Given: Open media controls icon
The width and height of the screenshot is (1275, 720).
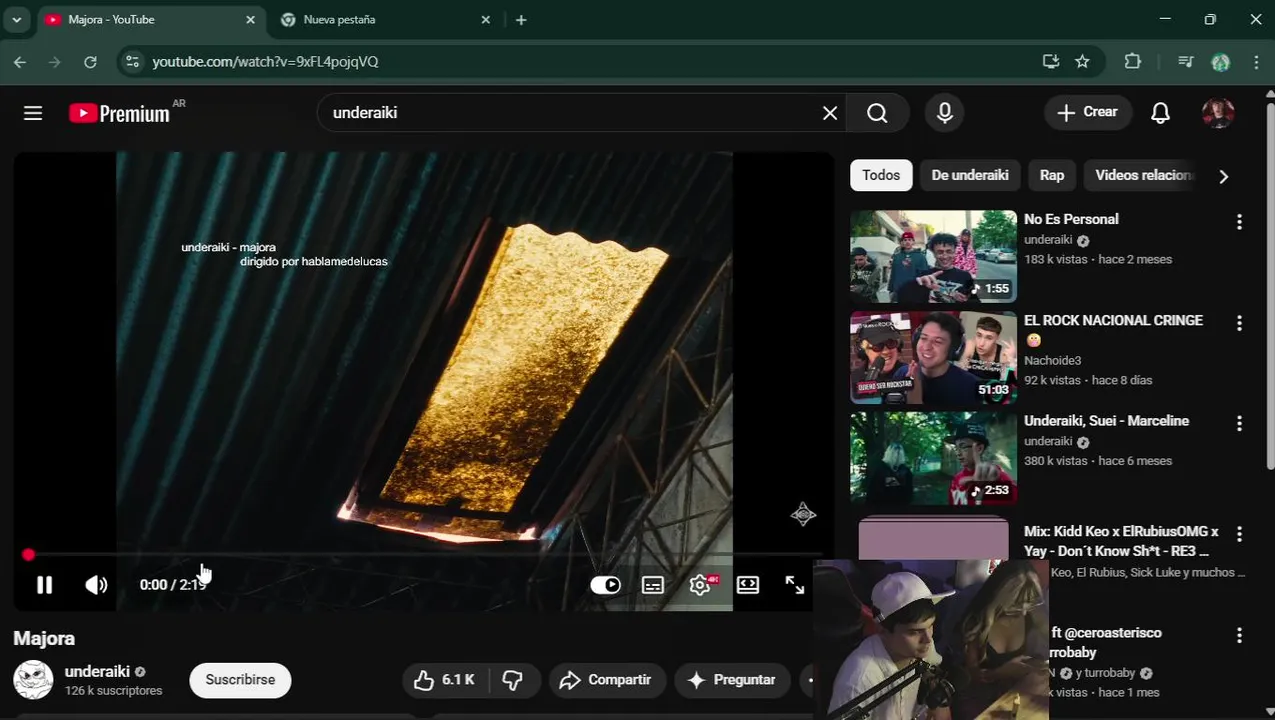Looking at the screenshot, I should click(1186, 62).
